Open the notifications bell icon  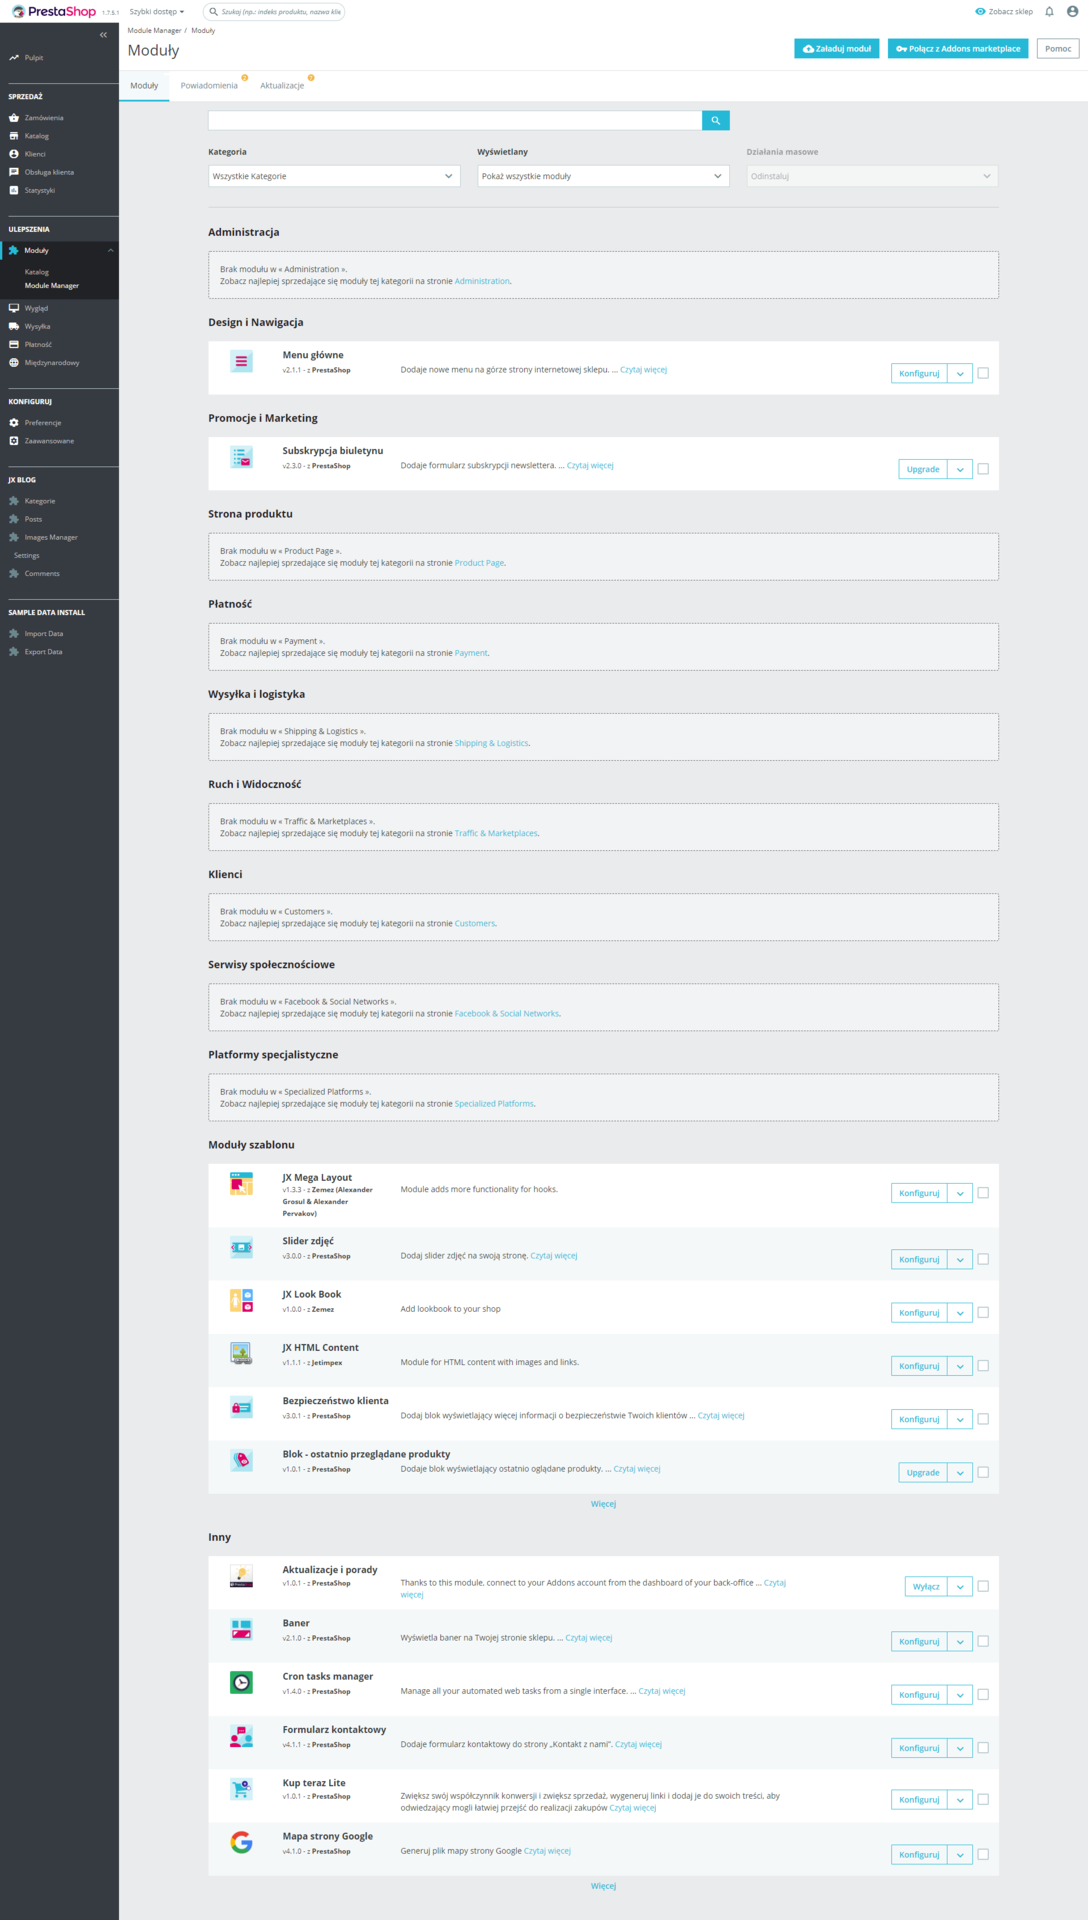(1049, 12)
